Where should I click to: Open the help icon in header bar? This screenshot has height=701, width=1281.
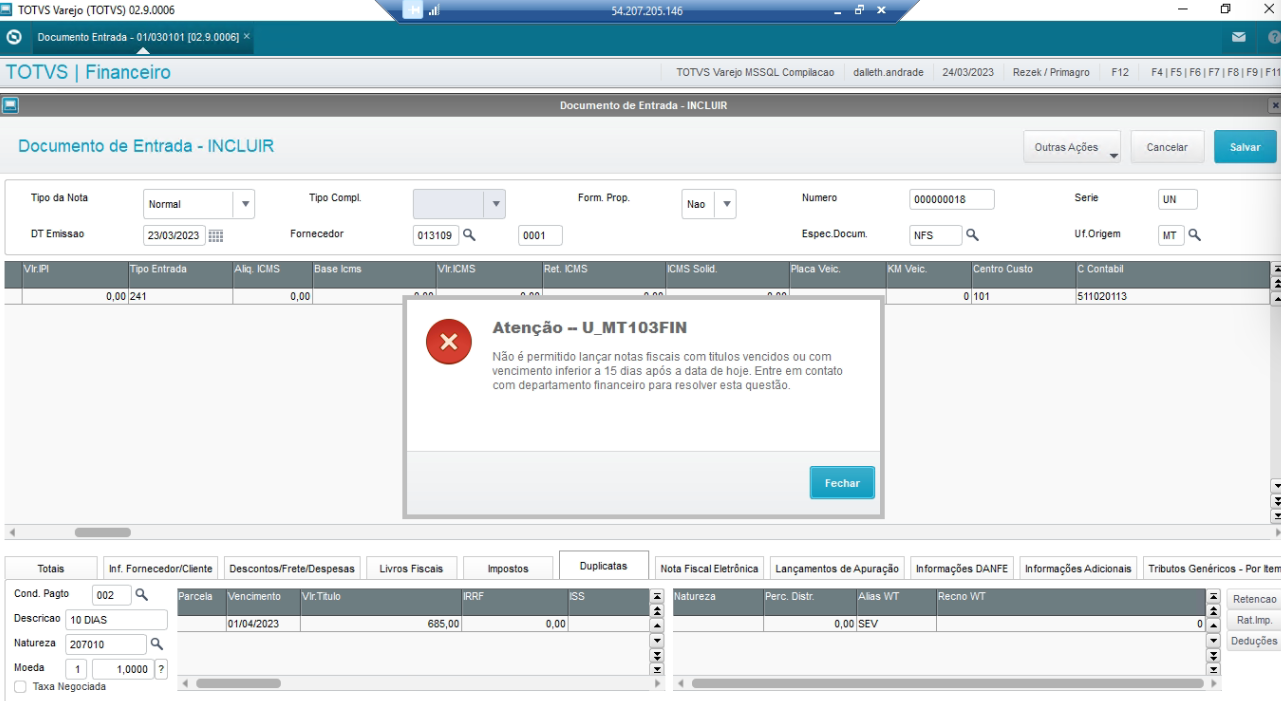[1274, 37]
